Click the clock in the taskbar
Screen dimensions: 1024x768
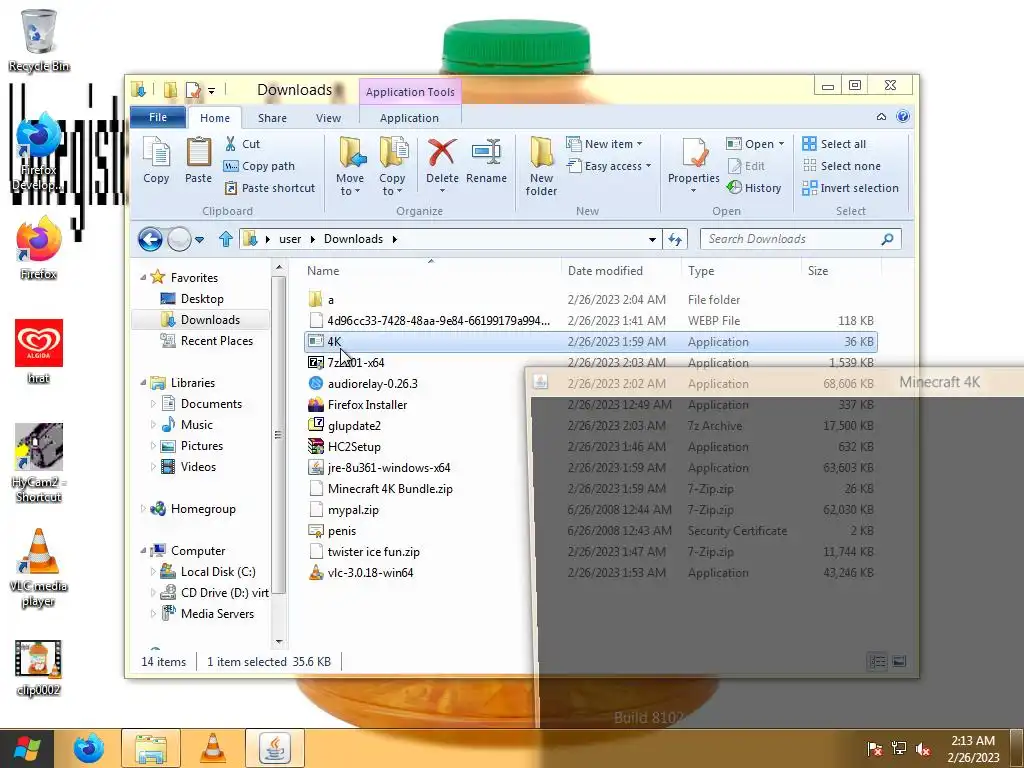(x=973, y=749)
